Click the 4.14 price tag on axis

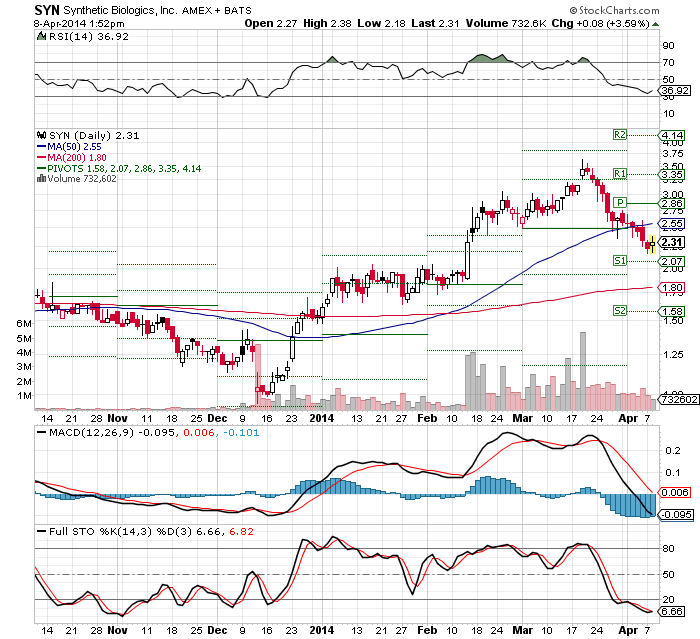coord(672,135)
